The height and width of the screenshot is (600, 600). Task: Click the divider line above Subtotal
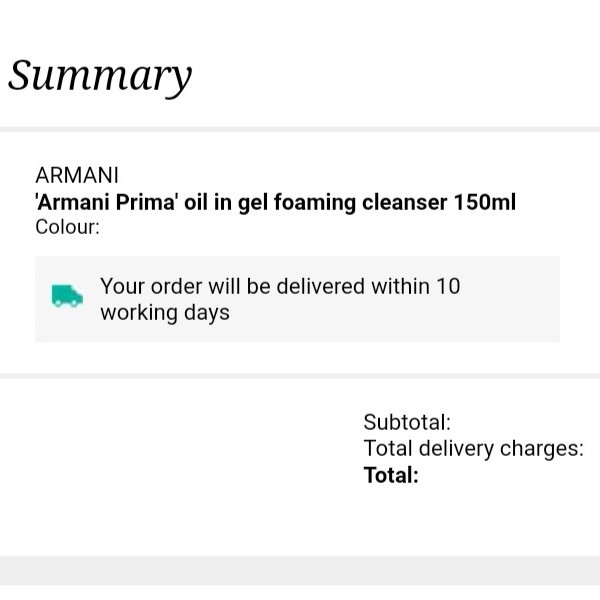300,376
